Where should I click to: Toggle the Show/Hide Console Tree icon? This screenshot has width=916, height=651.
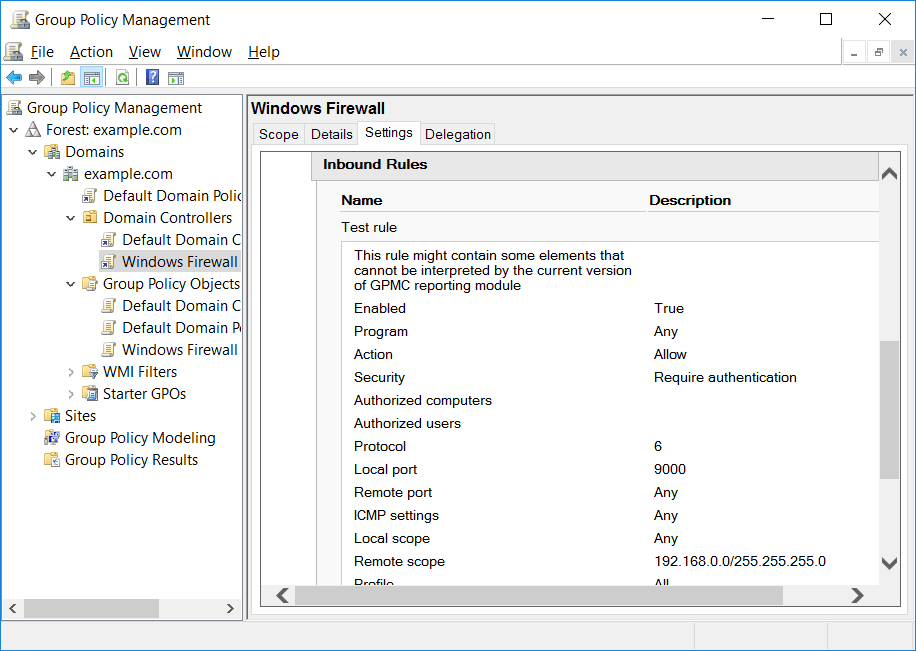pos(92,77)
